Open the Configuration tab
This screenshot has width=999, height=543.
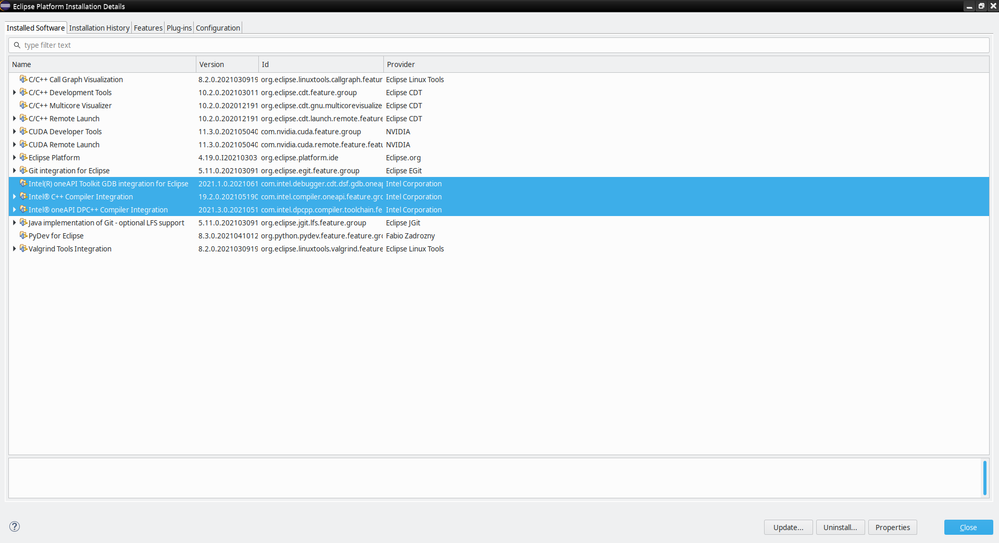(218, 28)
